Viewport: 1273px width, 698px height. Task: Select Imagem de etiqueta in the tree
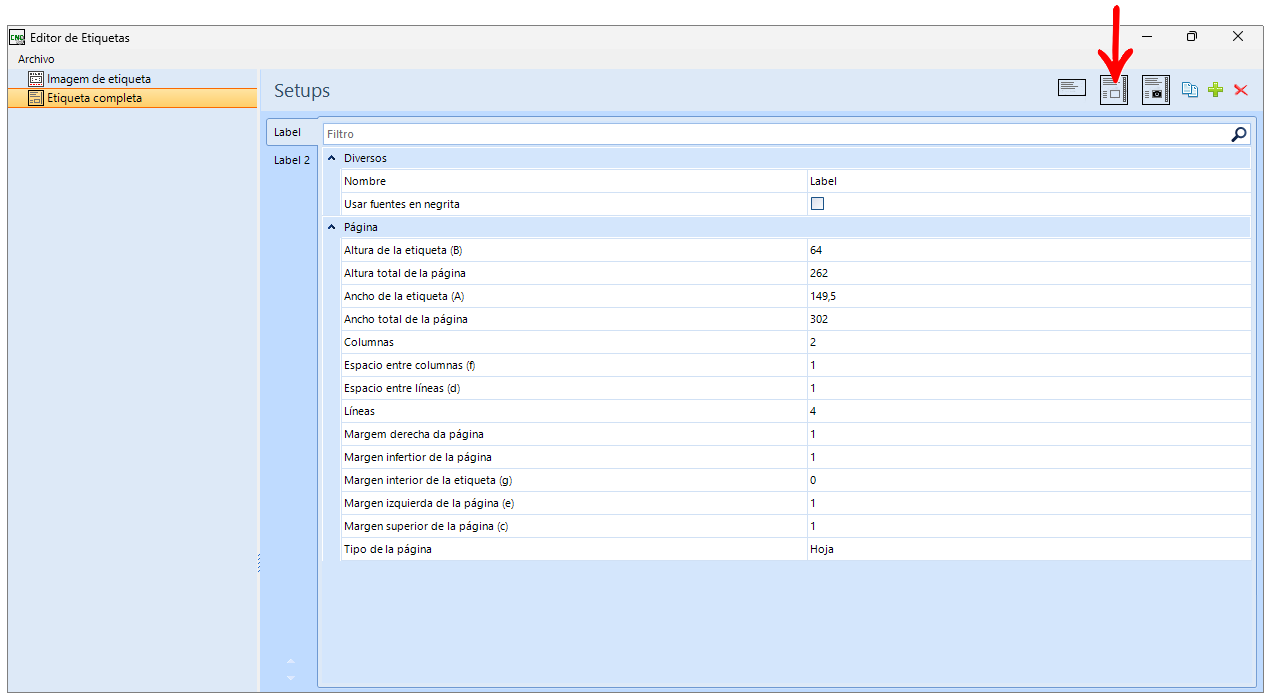pyautogui.click(x=99, y=78)
